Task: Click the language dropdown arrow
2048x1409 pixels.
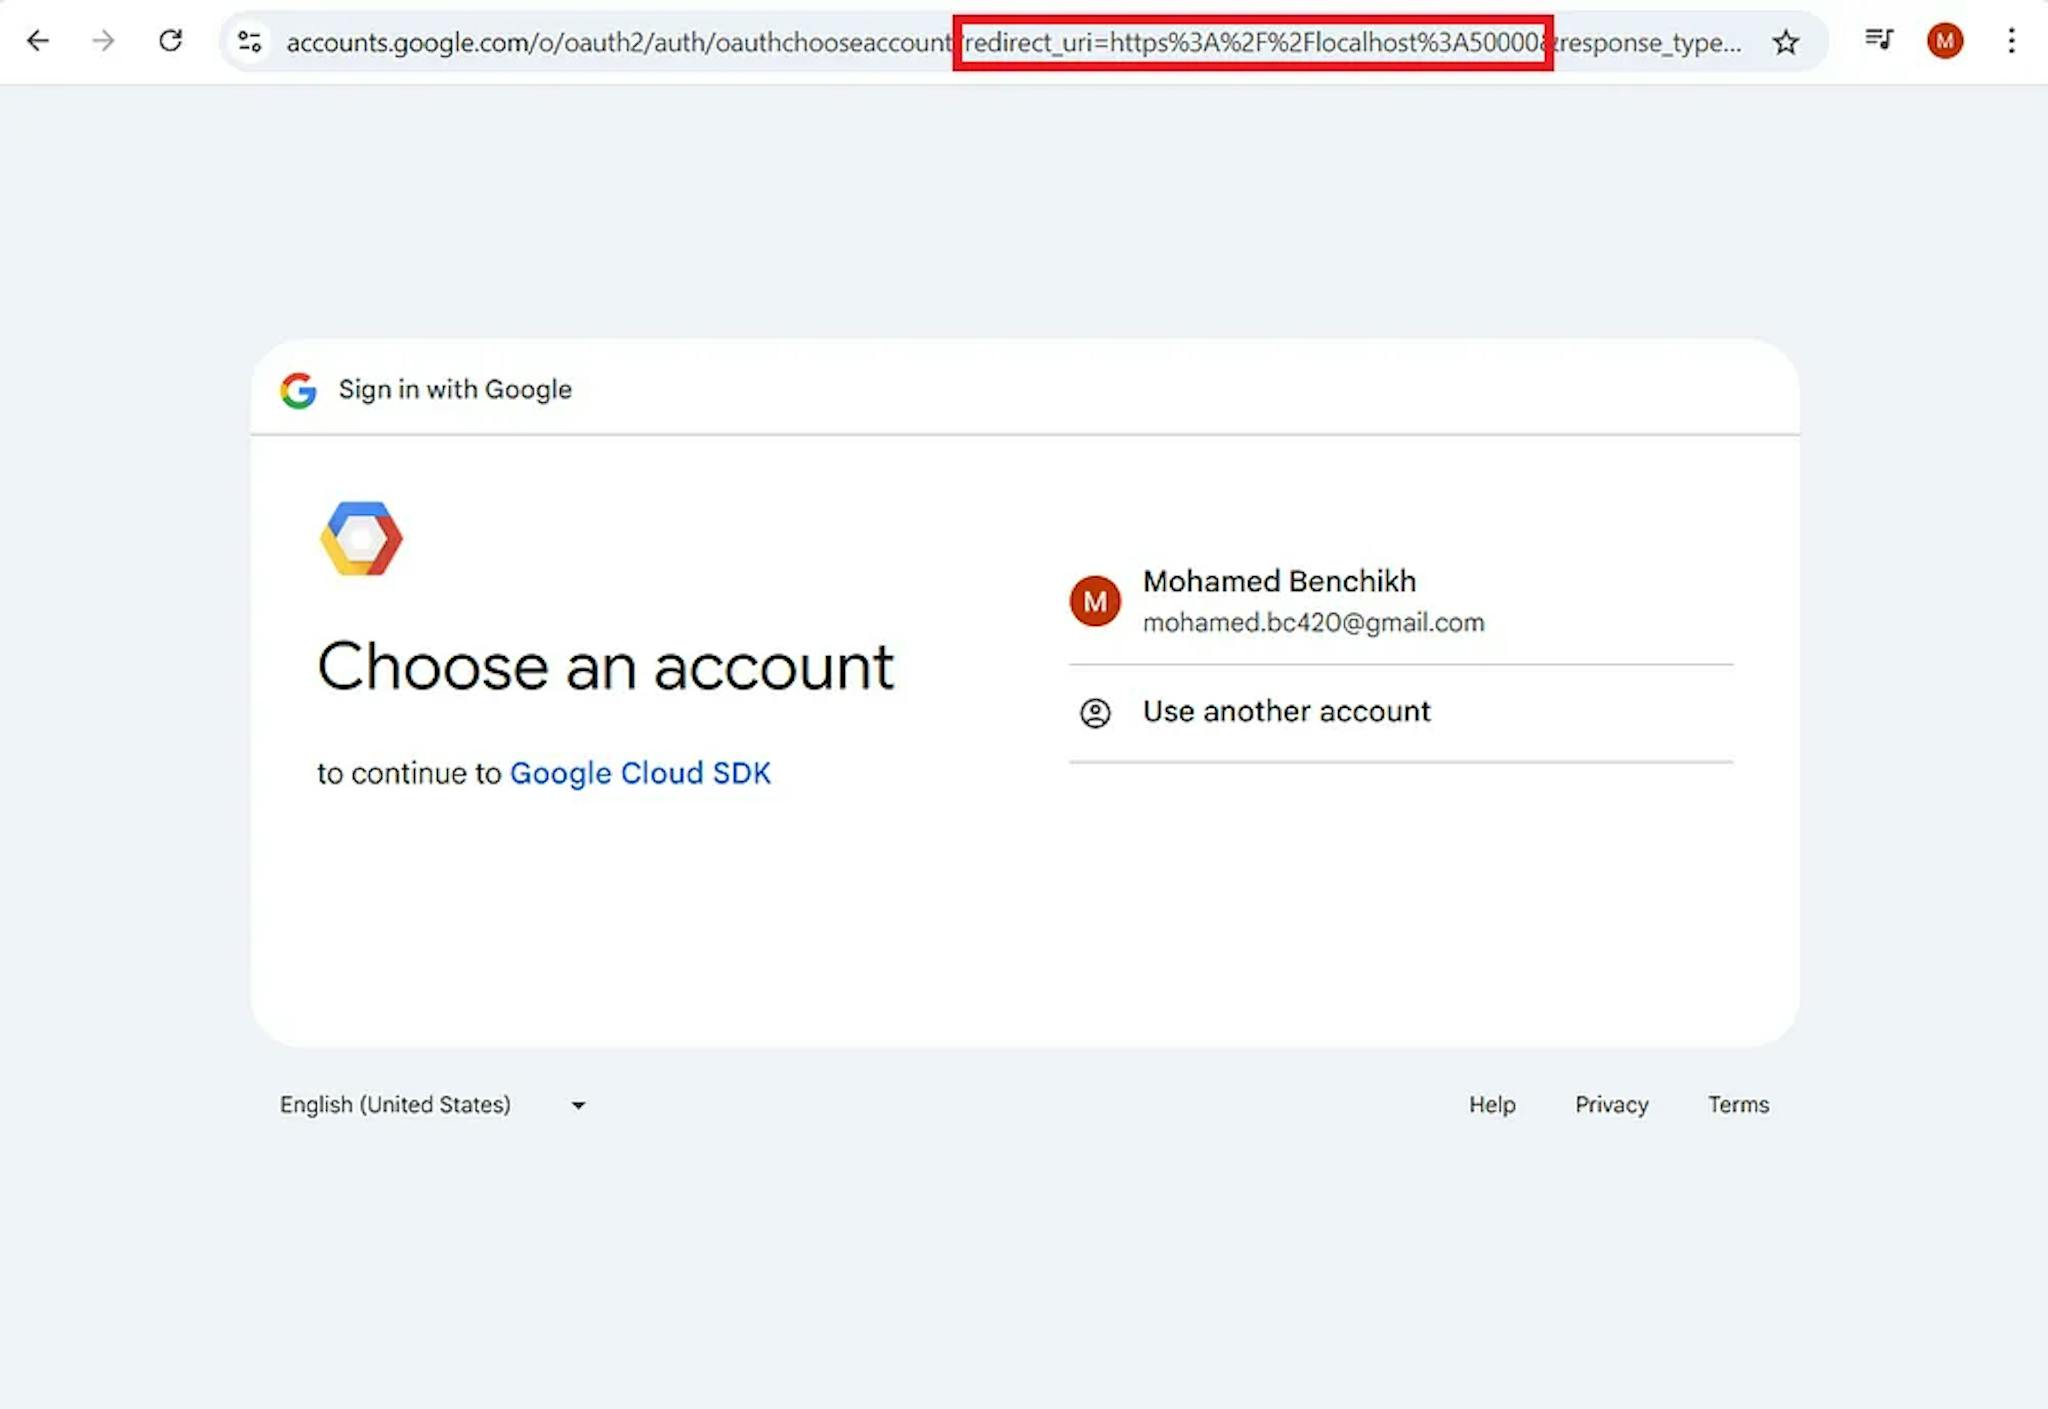Action: [x=578, y=1106]
